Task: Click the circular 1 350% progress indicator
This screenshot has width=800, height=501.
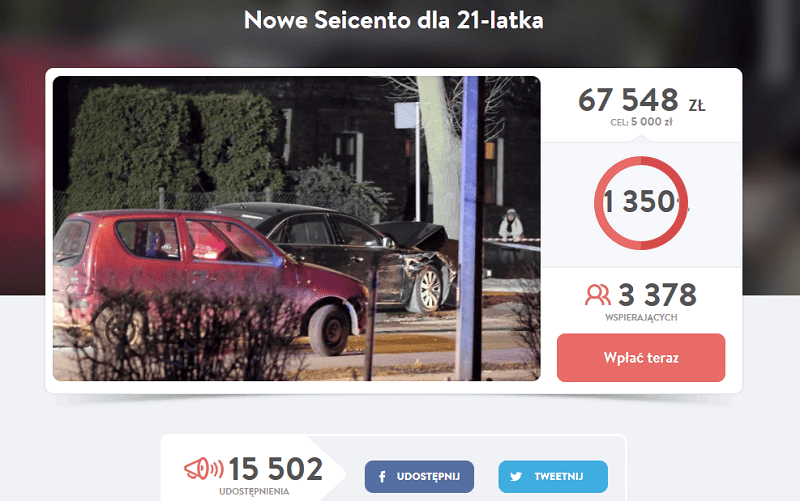Action: (x=641, y=203)
